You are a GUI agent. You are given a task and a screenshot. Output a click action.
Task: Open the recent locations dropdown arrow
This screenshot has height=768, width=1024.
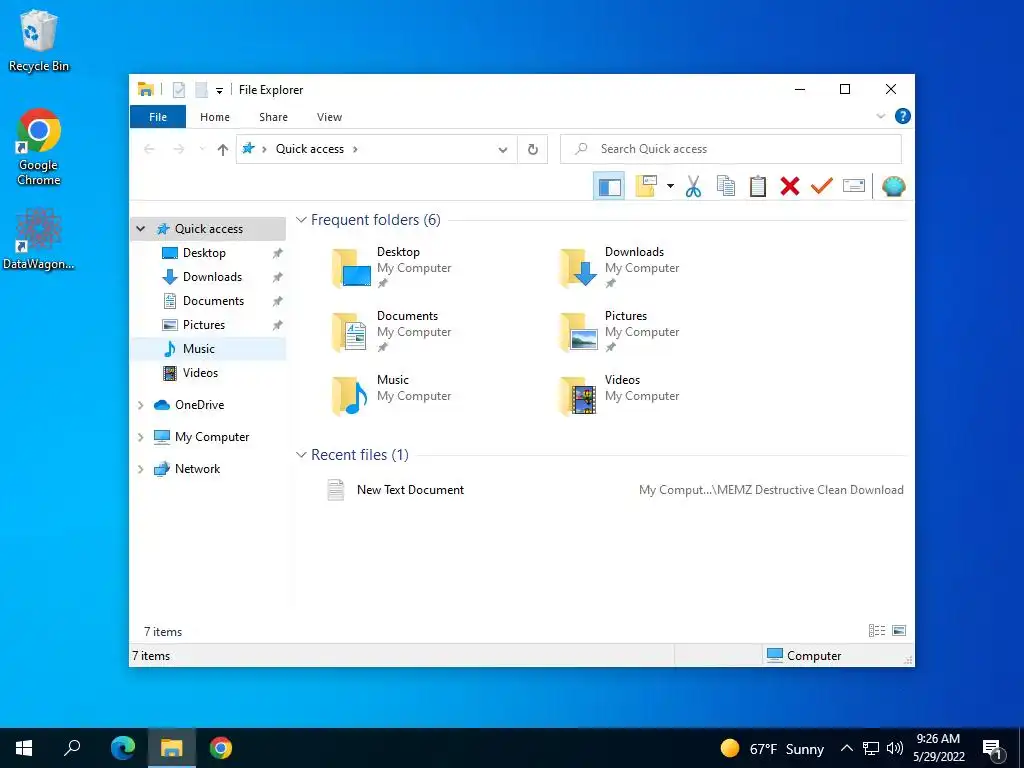pos(202,150)
